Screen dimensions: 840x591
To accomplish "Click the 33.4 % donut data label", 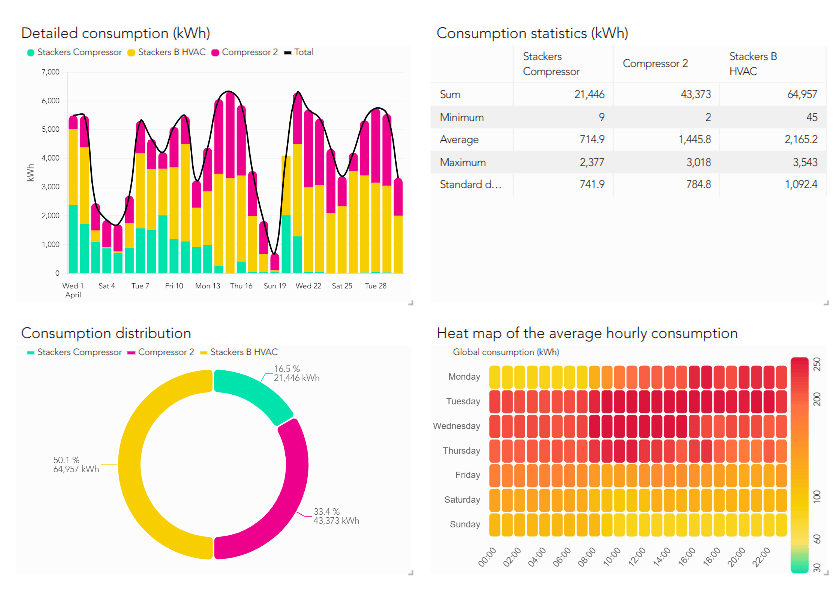I will (x=336, y=516).
